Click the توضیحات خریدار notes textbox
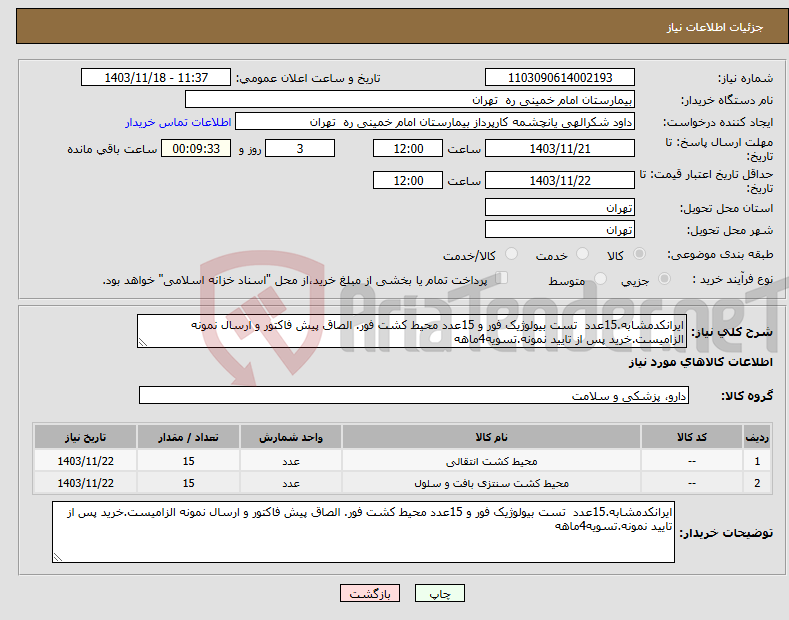This screenshot has height=620, width=789. pos(363,532)
